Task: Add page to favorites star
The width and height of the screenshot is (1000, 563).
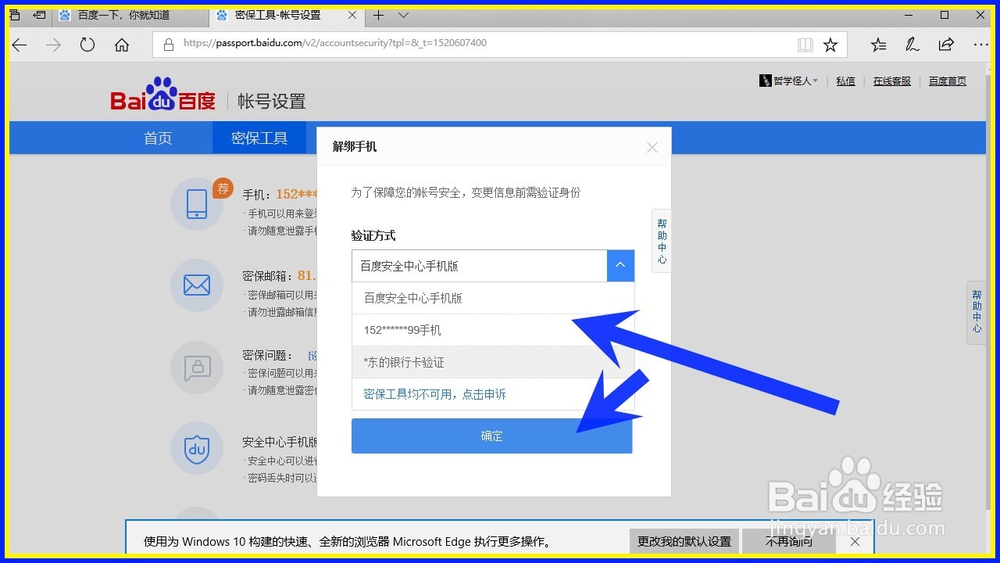Action: [x=830, y=44]
